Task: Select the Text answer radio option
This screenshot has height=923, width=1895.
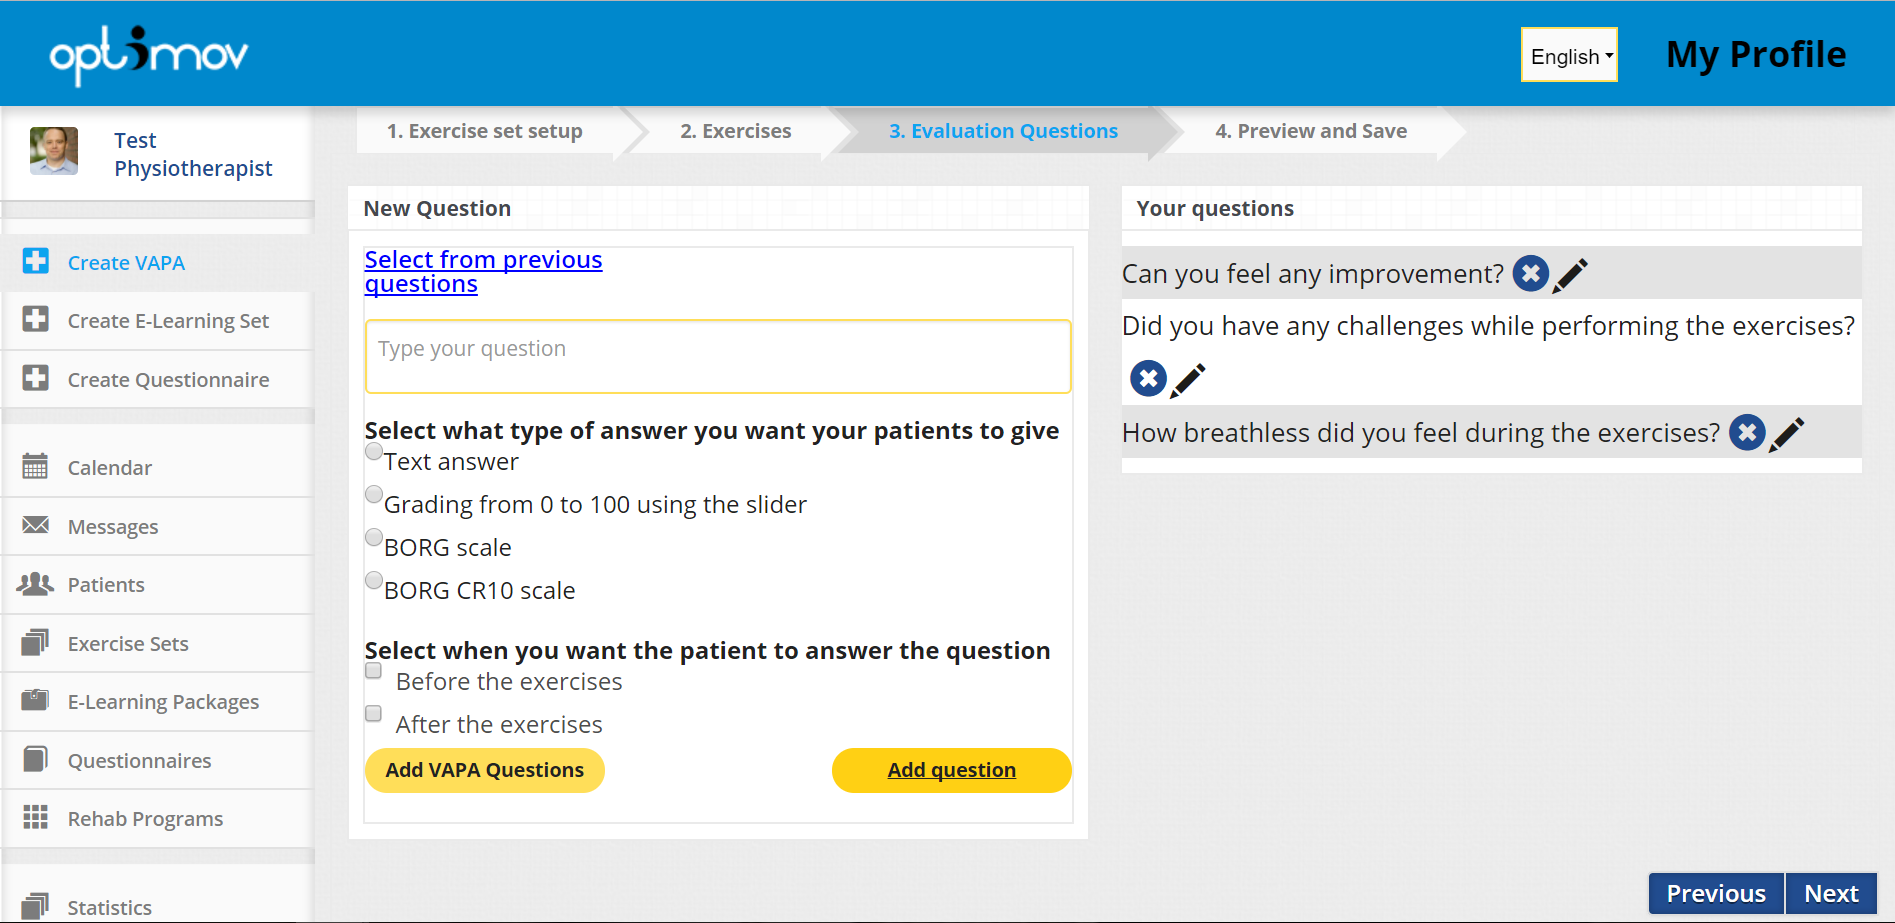Action: (x=374, y=452)
